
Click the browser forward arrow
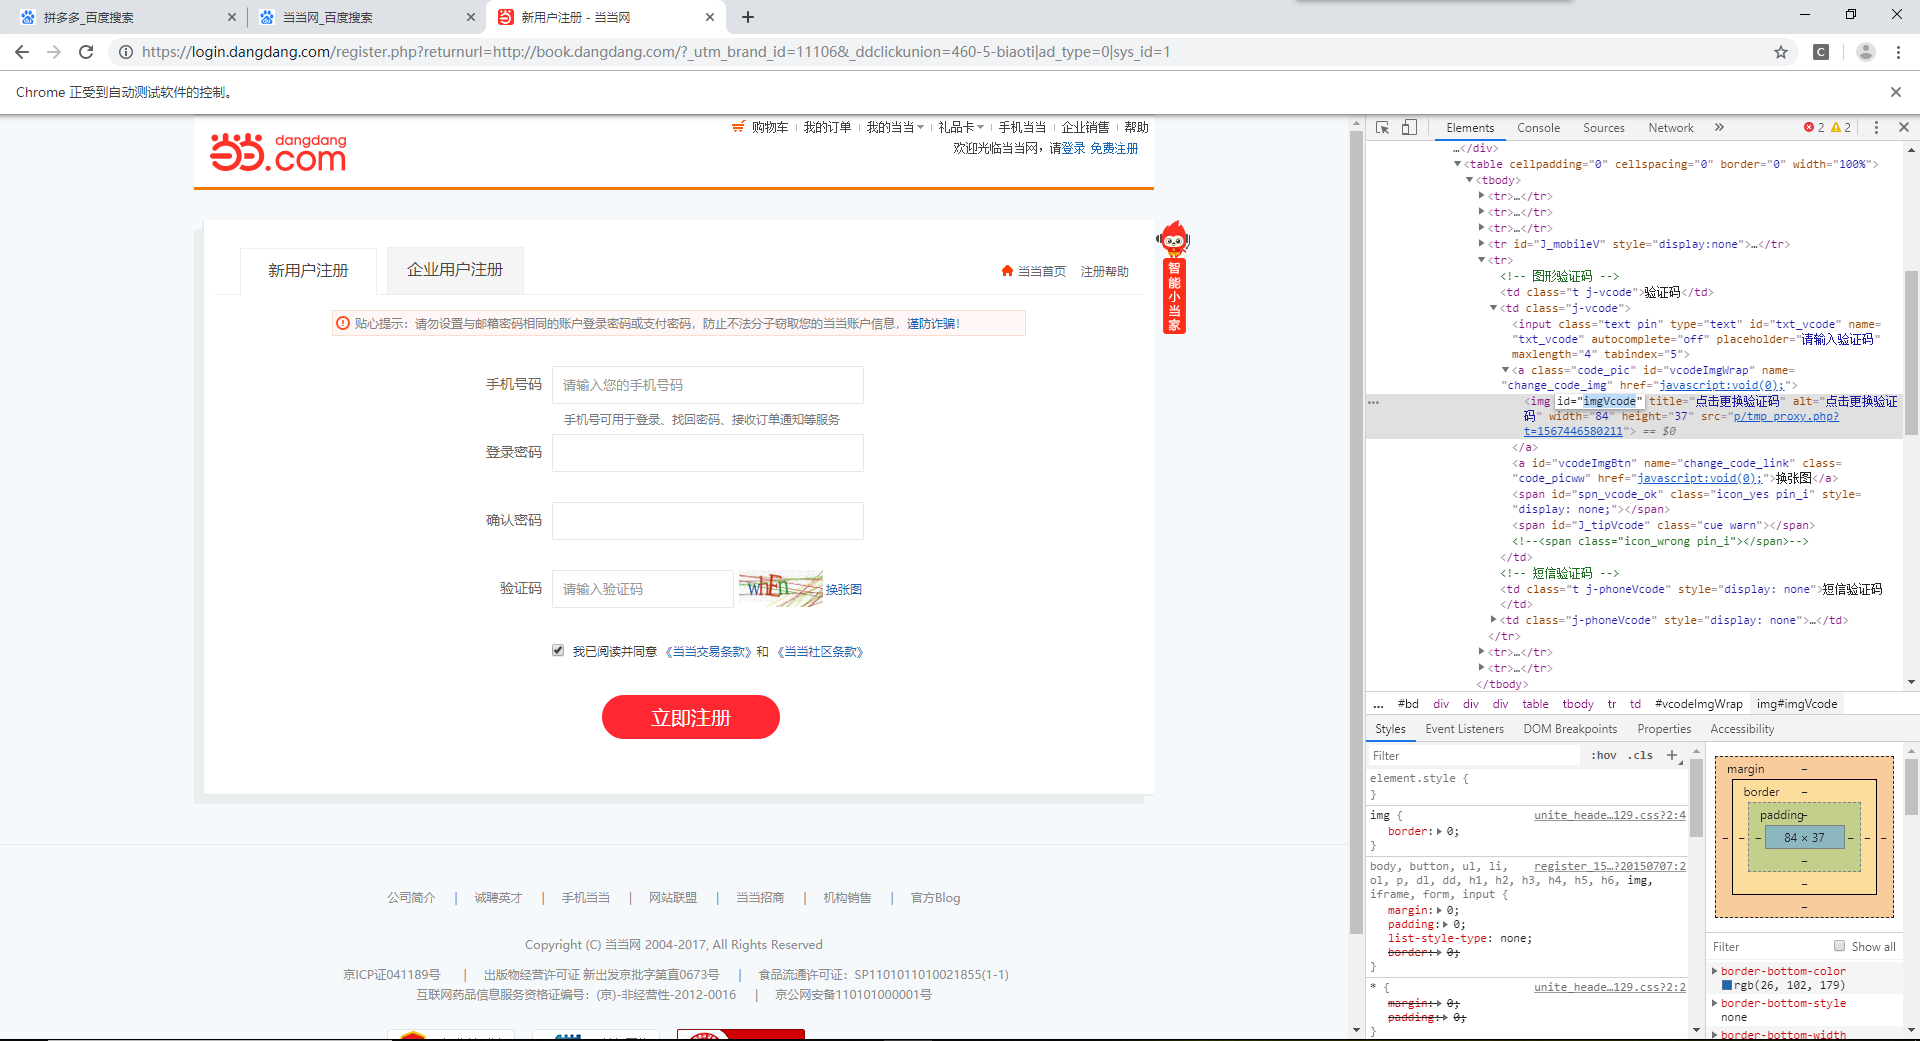pos(54,52)
